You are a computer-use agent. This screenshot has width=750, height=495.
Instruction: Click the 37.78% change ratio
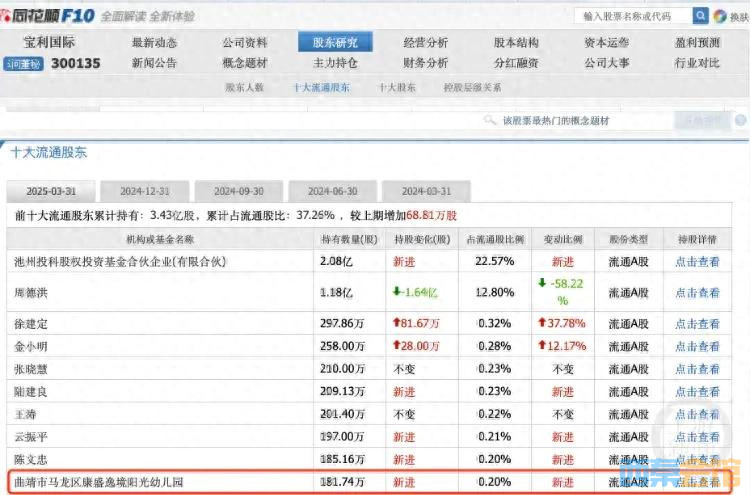562,323
